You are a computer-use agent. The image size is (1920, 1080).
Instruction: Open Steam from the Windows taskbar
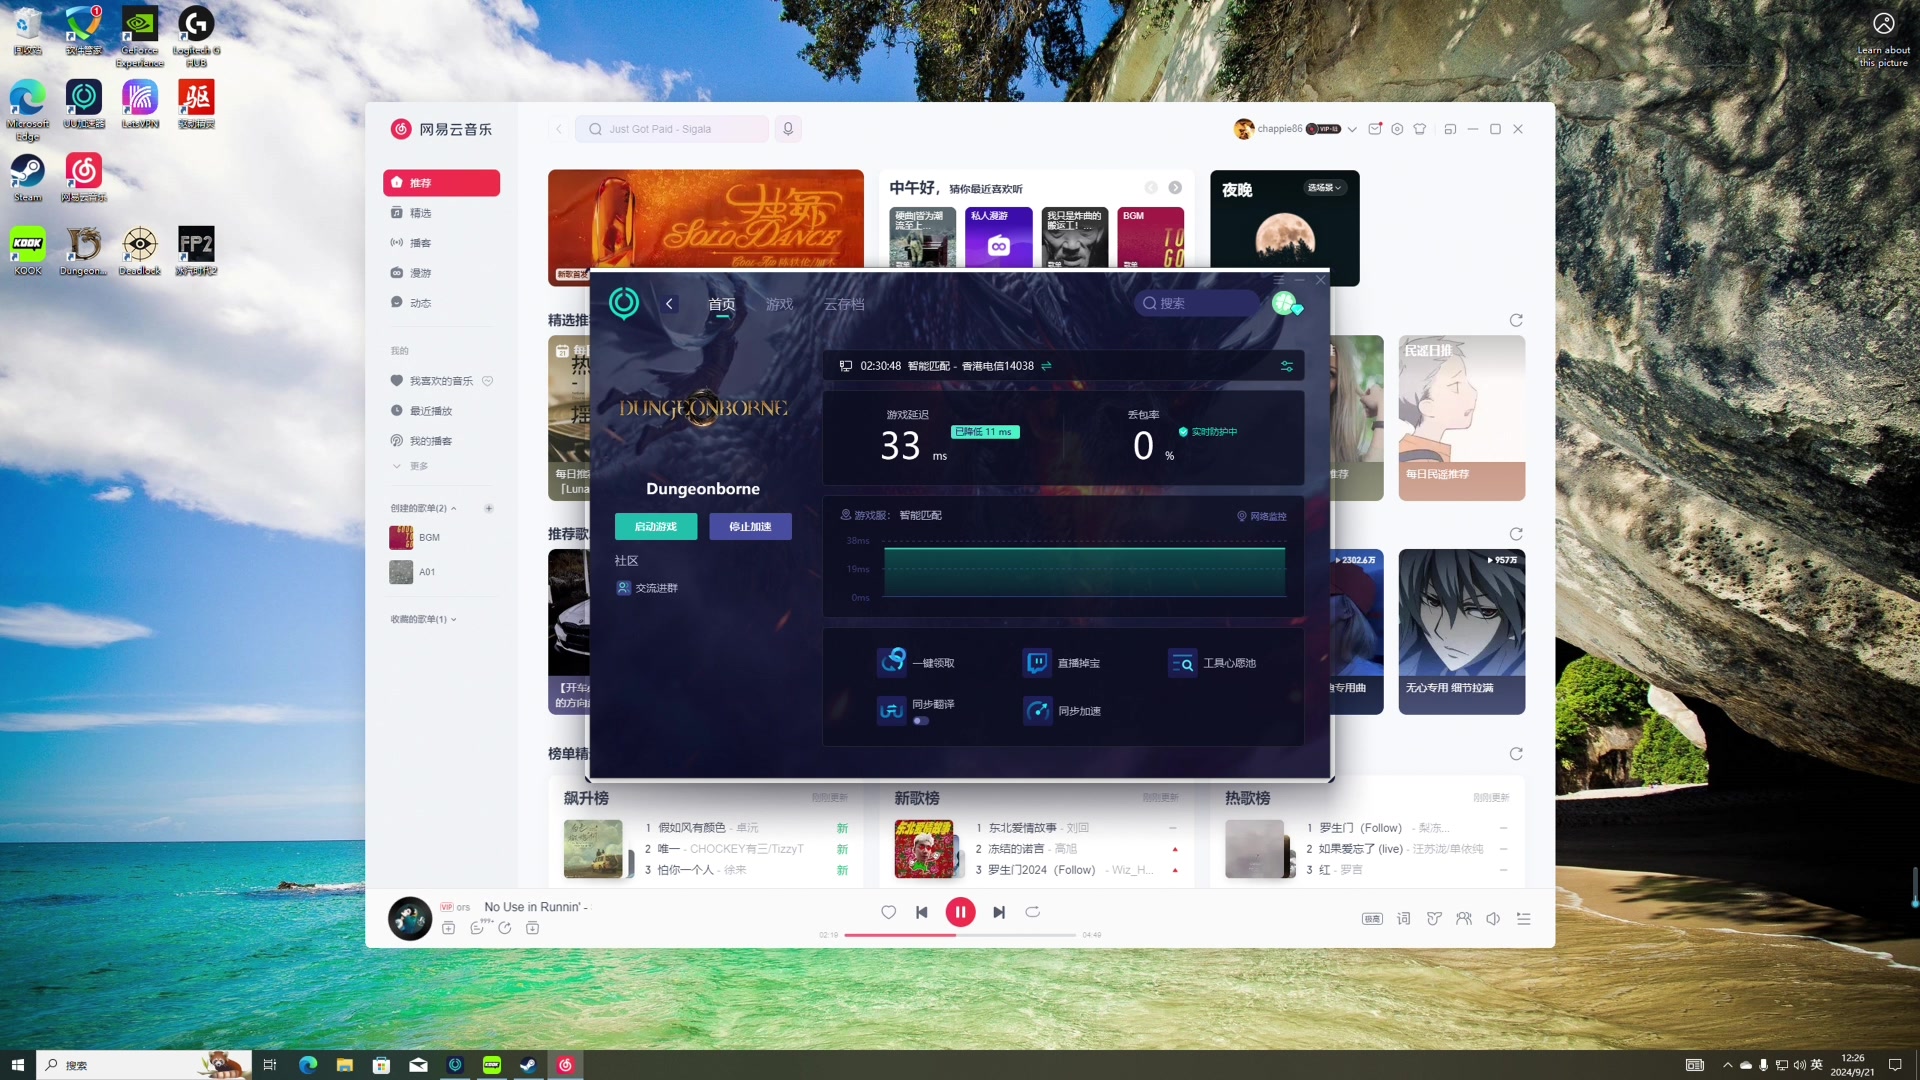coord(528,1065)
